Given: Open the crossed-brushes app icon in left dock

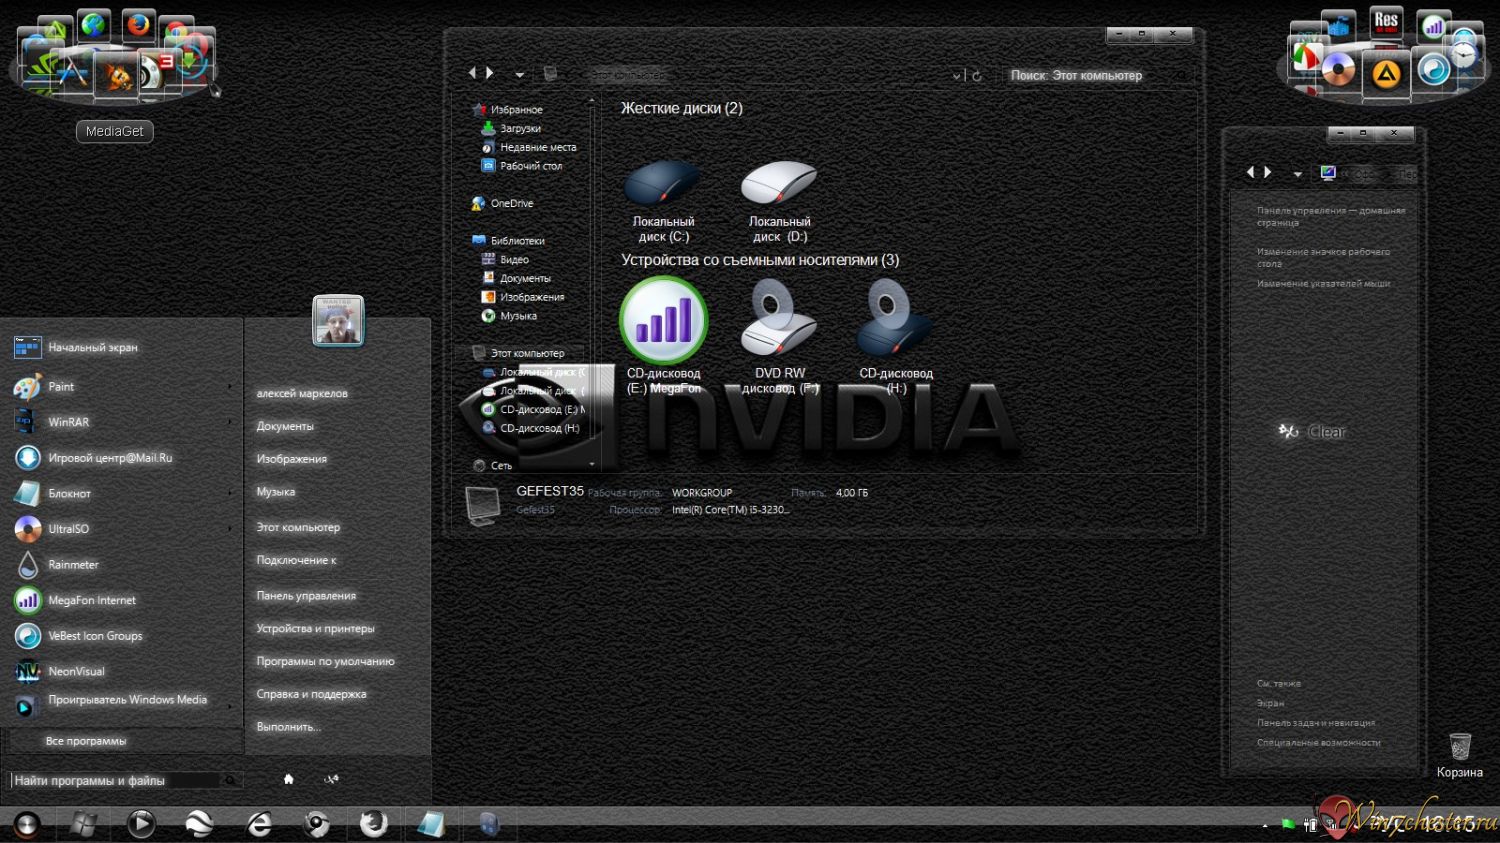Looking at the screenshot, I should point(72,70).
